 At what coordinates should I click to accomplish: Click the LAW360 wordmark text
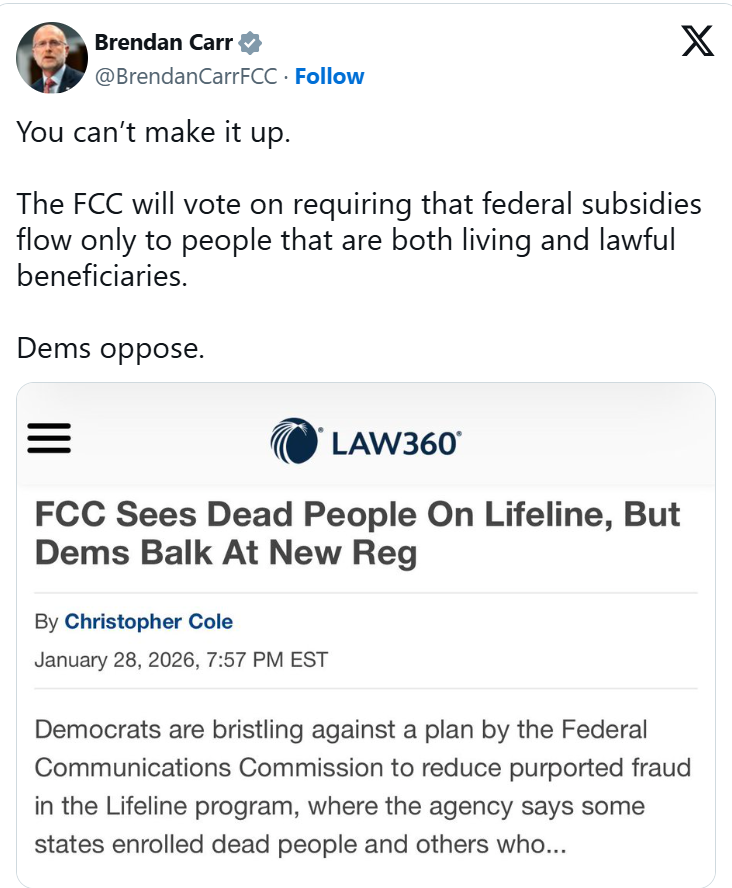(395, 442)
